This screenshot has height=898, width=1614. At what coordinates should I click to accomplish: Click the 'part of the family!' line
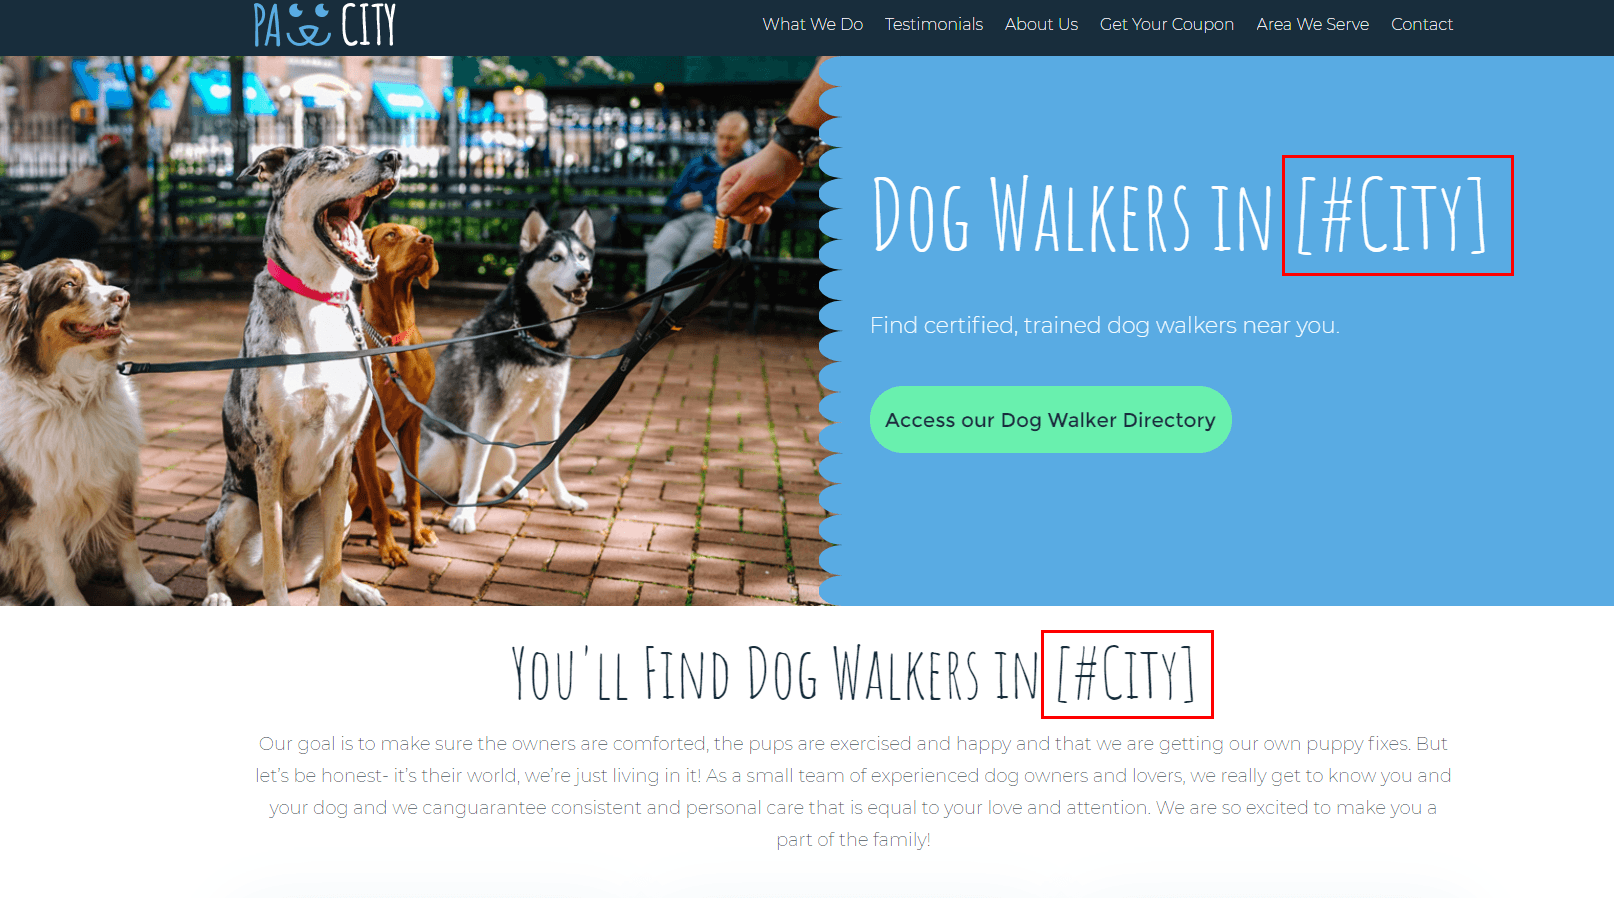click(853, 839)
